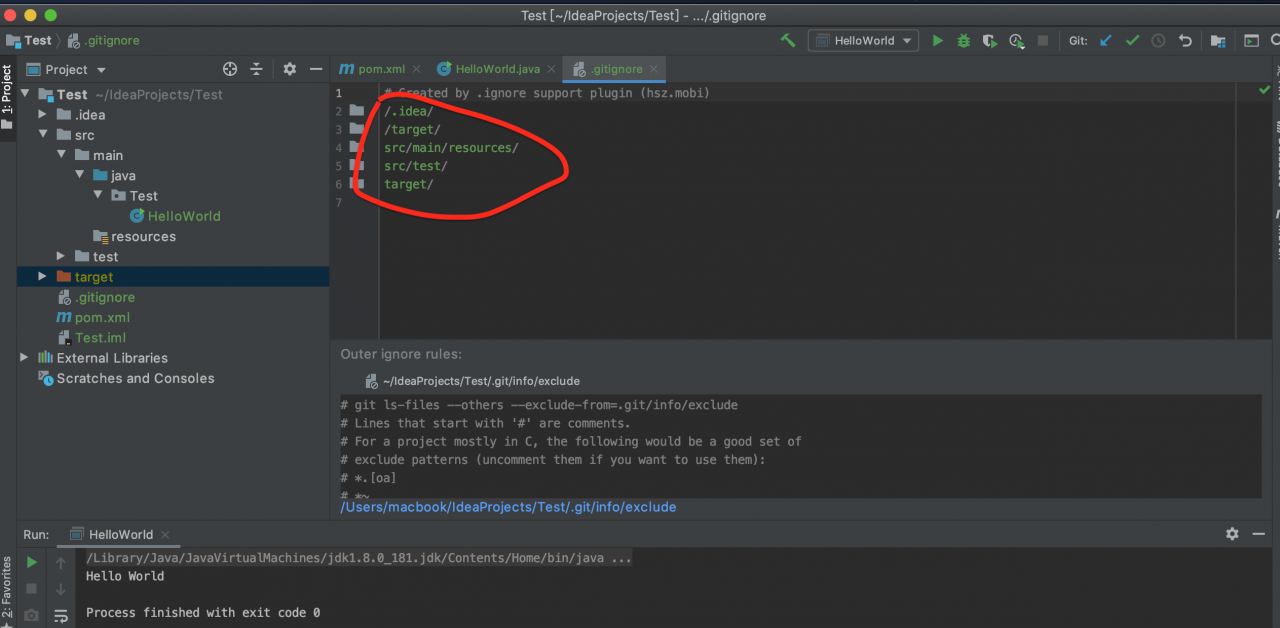Open the HelloWorld run configuration dropdown
The height and width of the screenshot is (628, 1280).
point(864,41)
